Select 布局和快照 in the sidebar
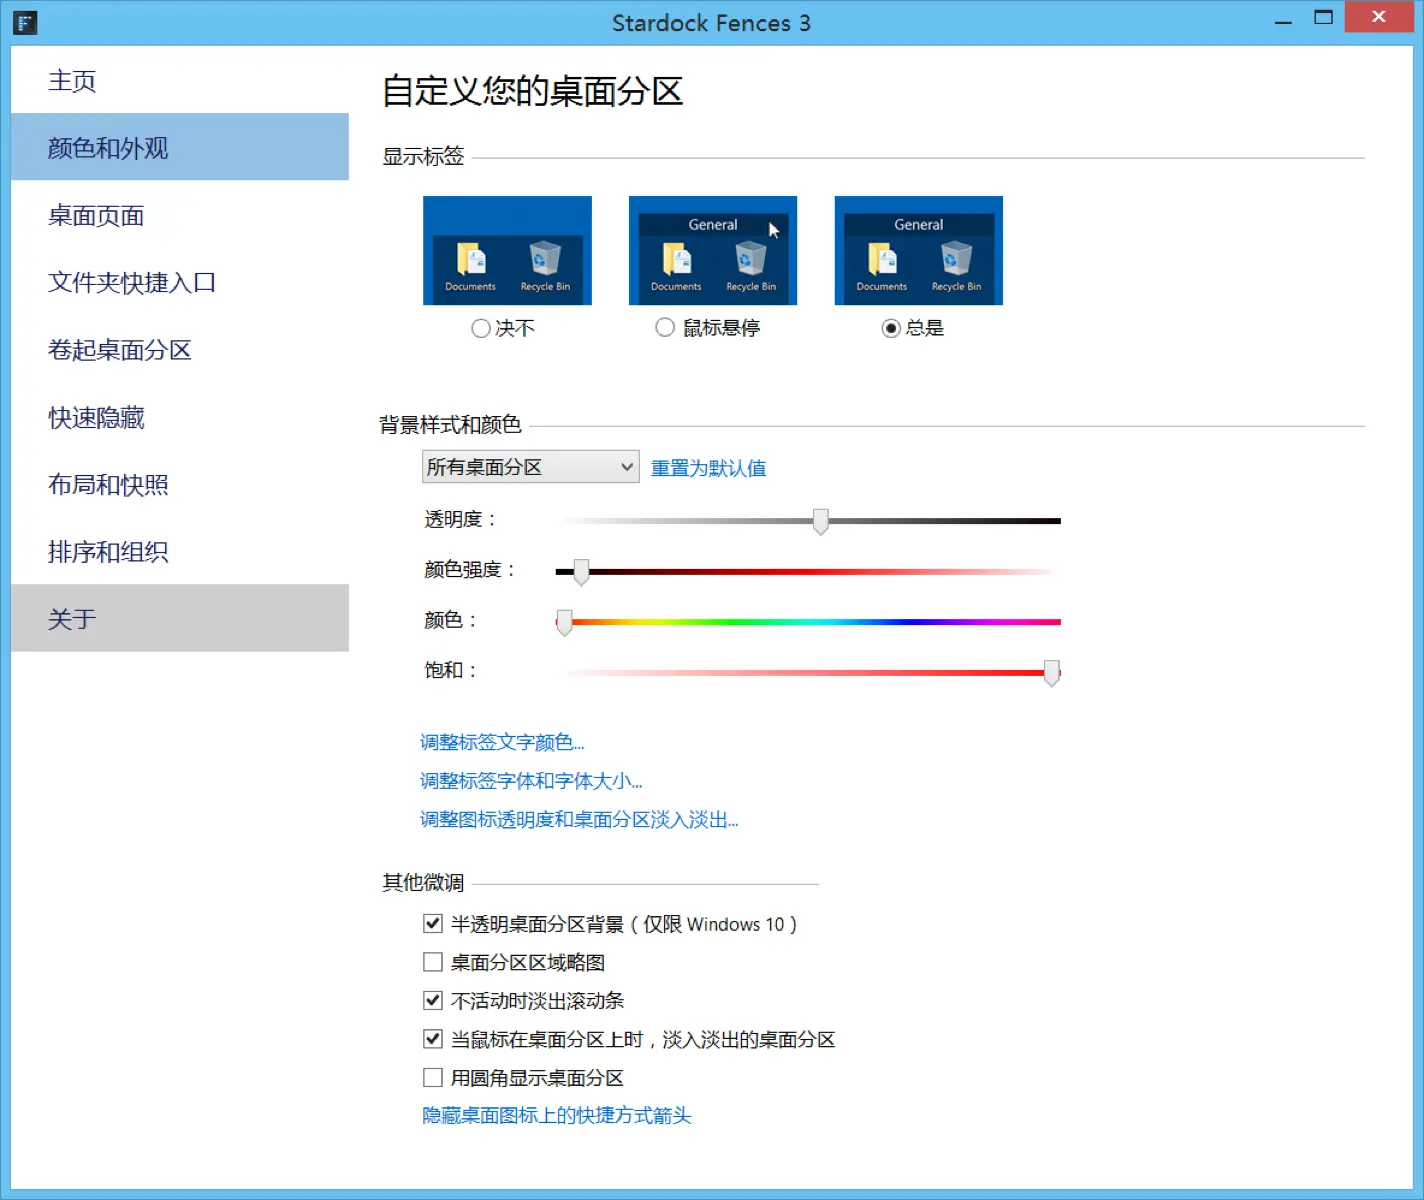This screenshot has height=1200, width=1424. point(180,484)
